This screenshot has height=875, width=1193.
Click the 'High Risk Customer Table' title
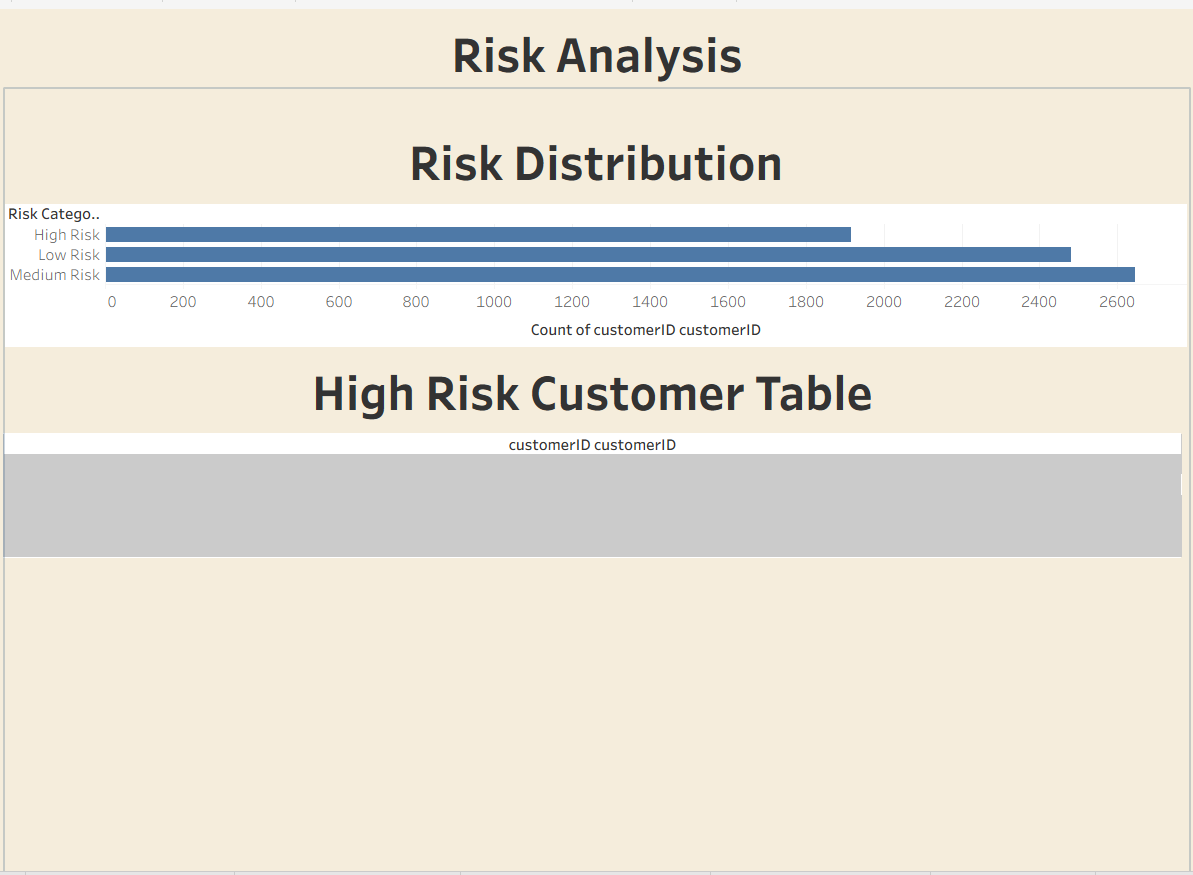pyautogui.click(x=592, y=394)
